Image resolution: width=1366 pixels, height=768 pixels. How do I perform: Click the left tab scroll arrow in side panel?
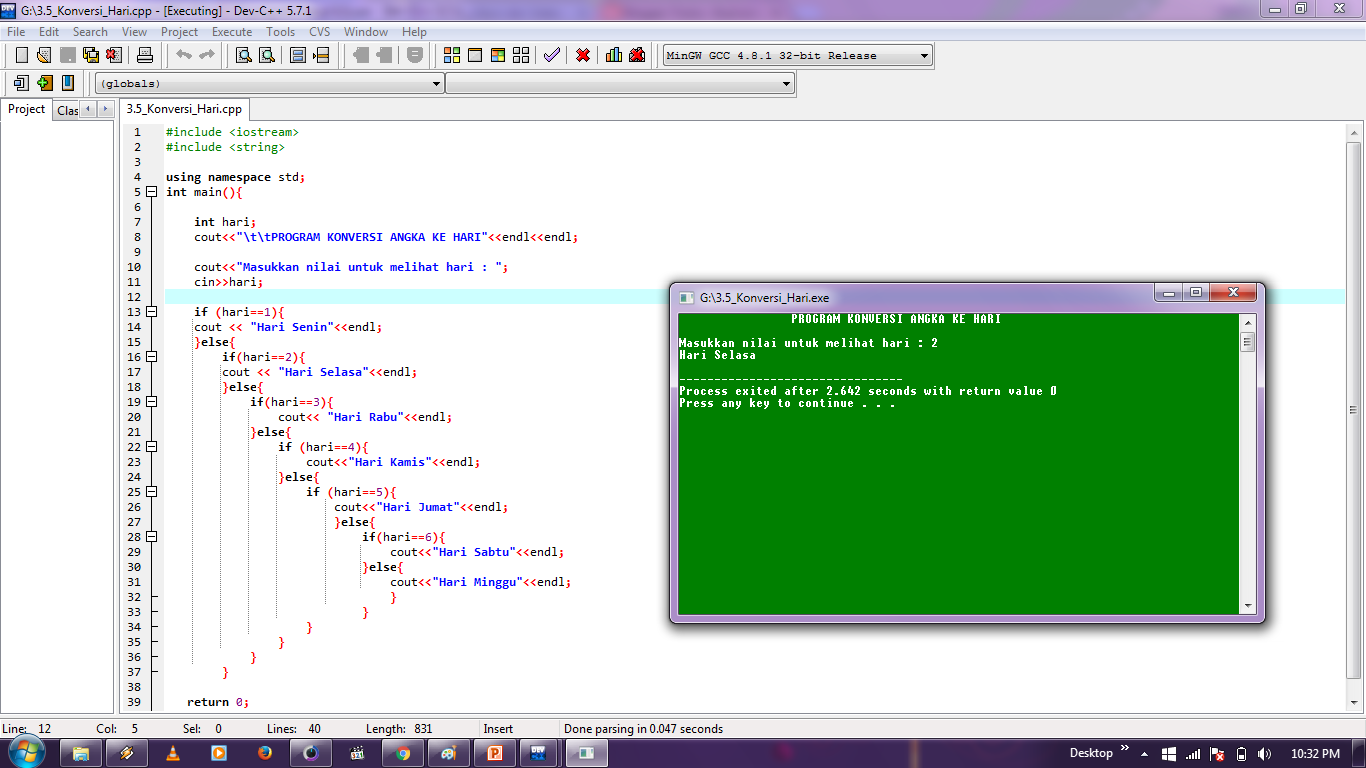[x=88, y=109]
